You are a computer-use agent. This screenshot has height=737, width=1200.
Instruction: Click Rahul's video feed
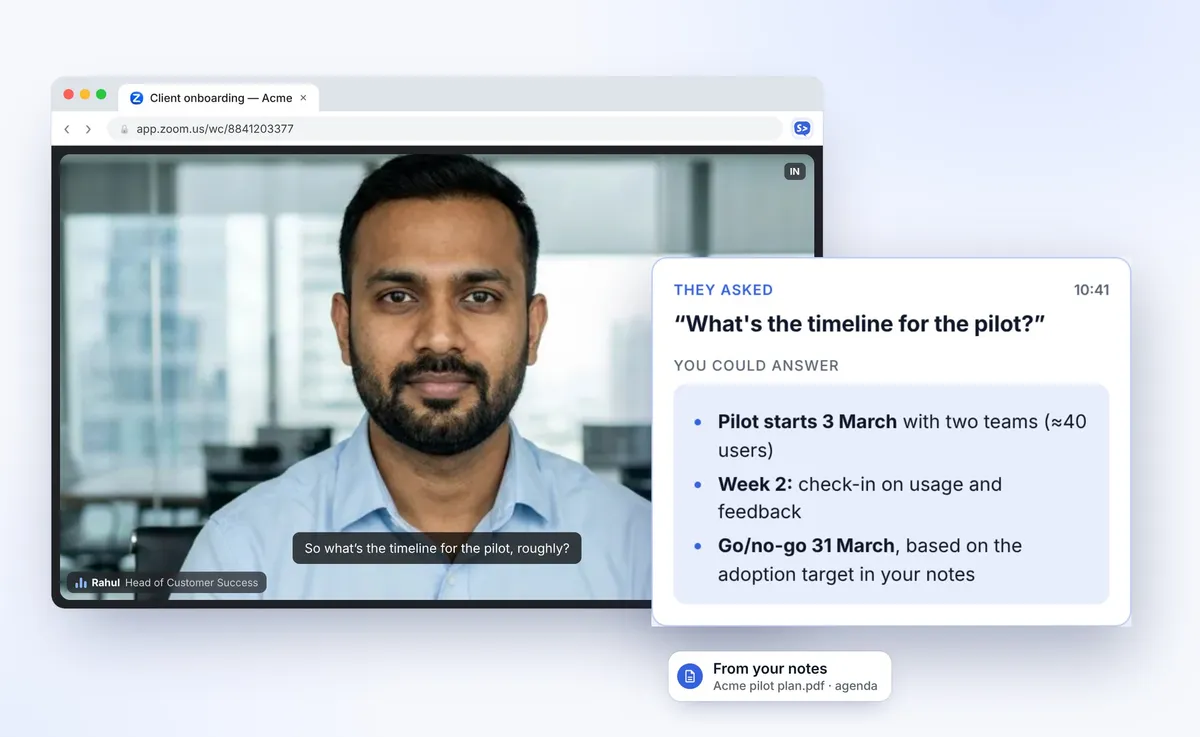click(x=437, y=377)
